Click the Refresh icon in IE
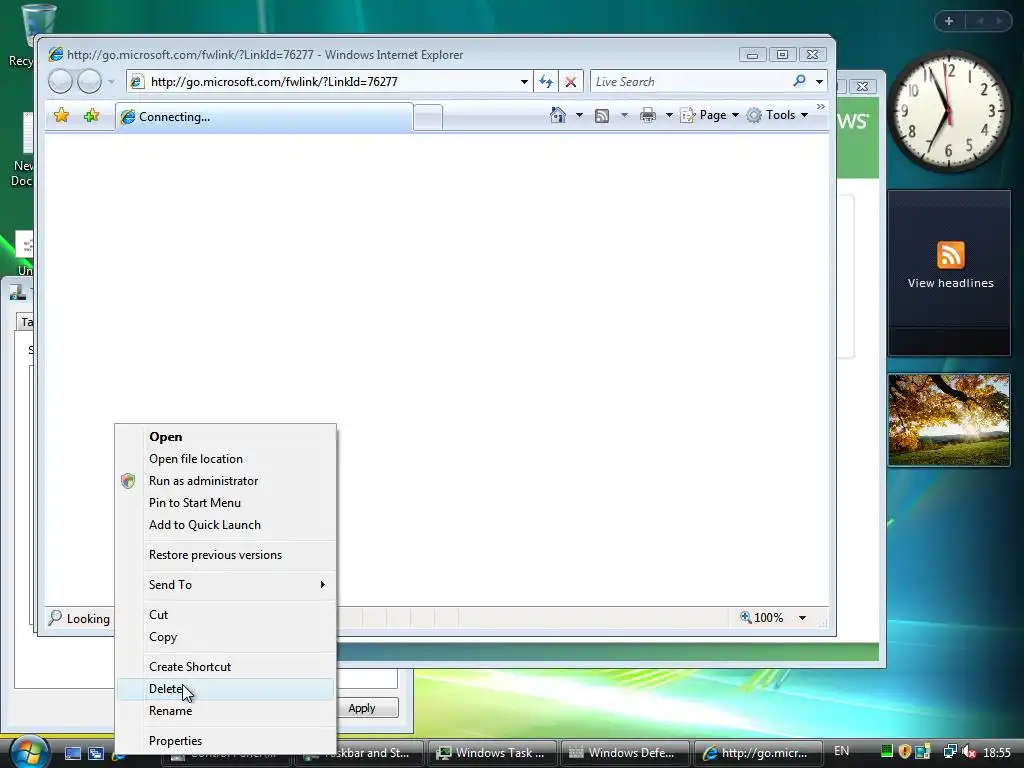The image size is (1024, 768). (x=546, y=82)
